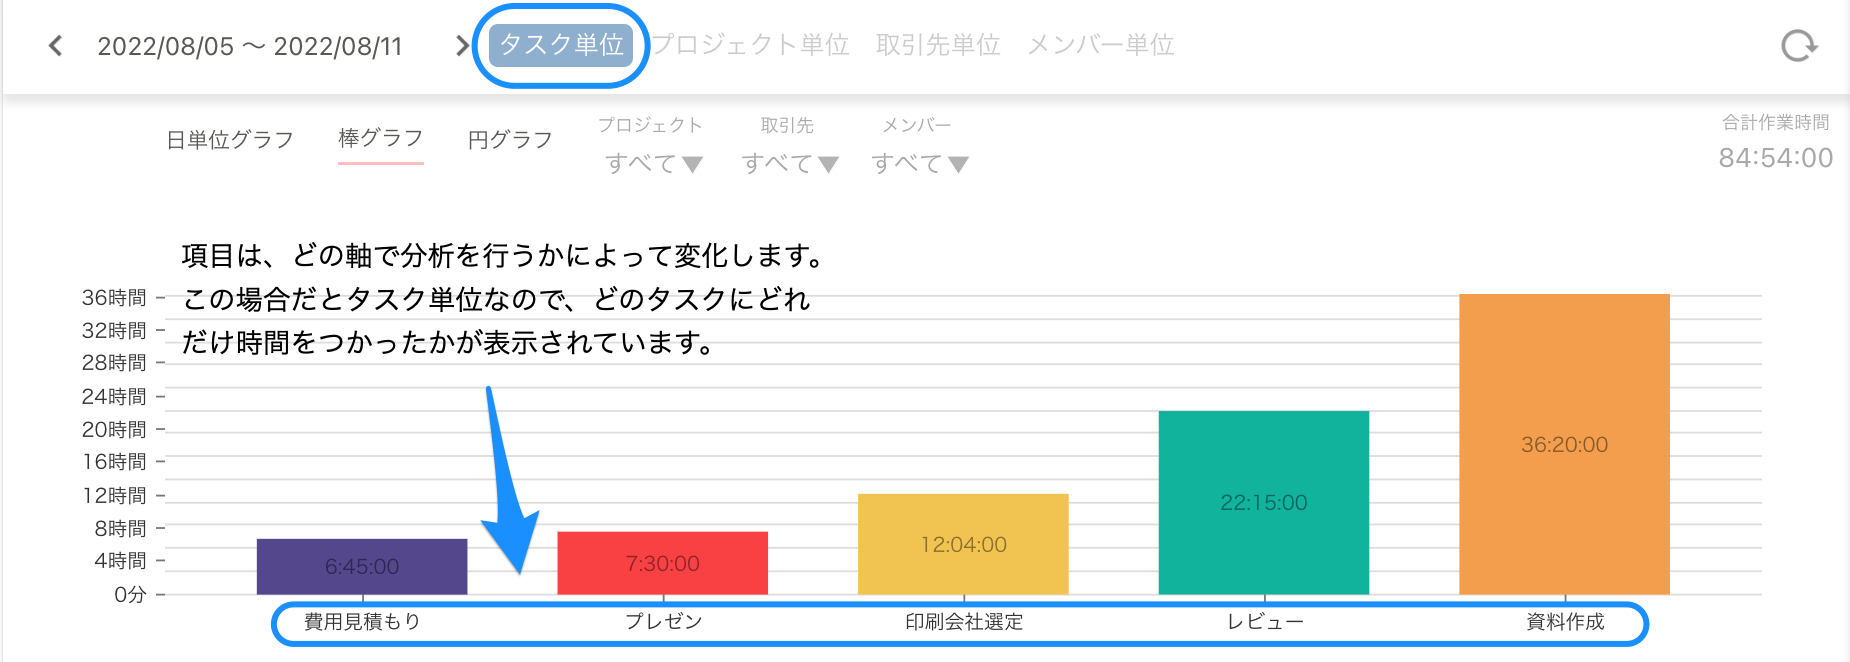The width and height of the screenshot is (1850, 662).
Task: Select the タスク単位 tab
Action: pyautogui.click(x=560, y=44)
